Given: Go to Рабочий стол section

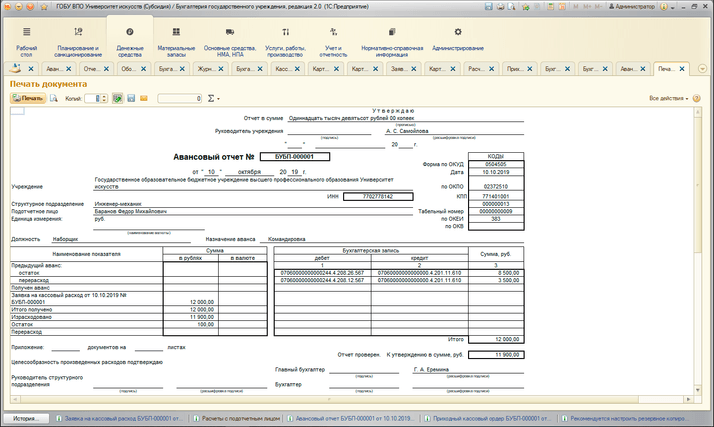Looking at the screenshot, I should (x=27, y=39).
